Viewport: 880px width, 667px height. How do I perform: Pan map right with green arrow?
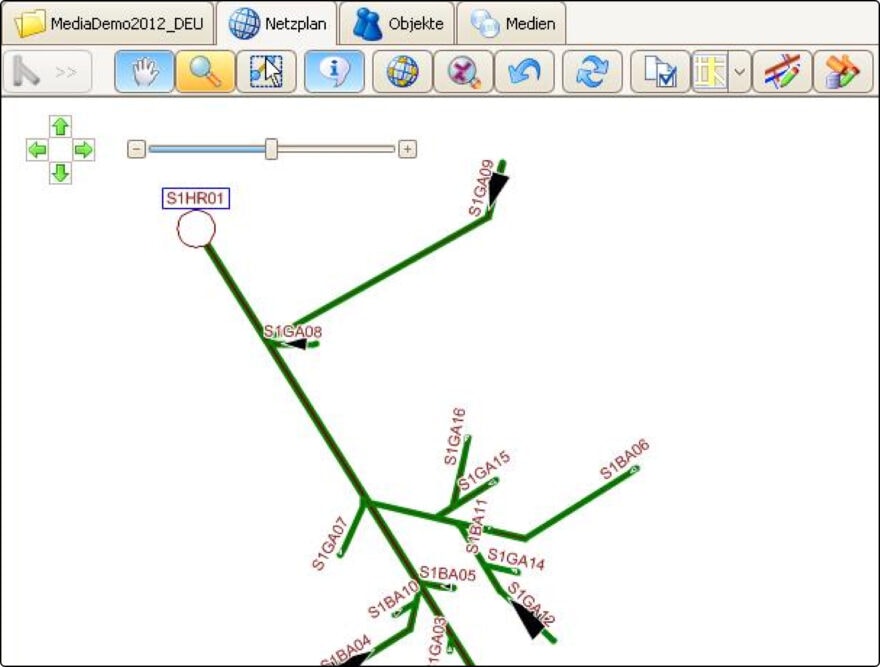pos(84,150)
